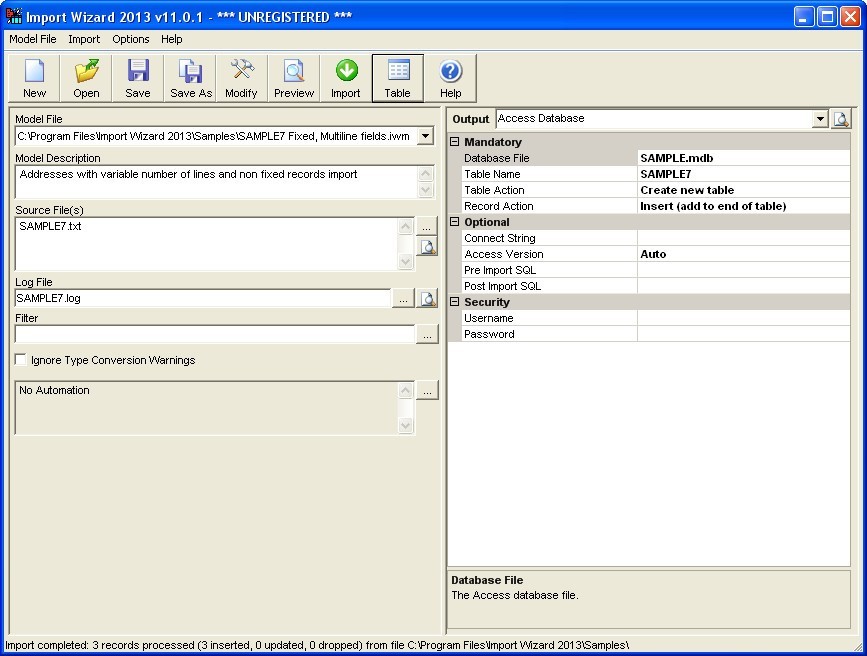Click the New model toolbar icon
867x656 pixels.
coord(34,78)
